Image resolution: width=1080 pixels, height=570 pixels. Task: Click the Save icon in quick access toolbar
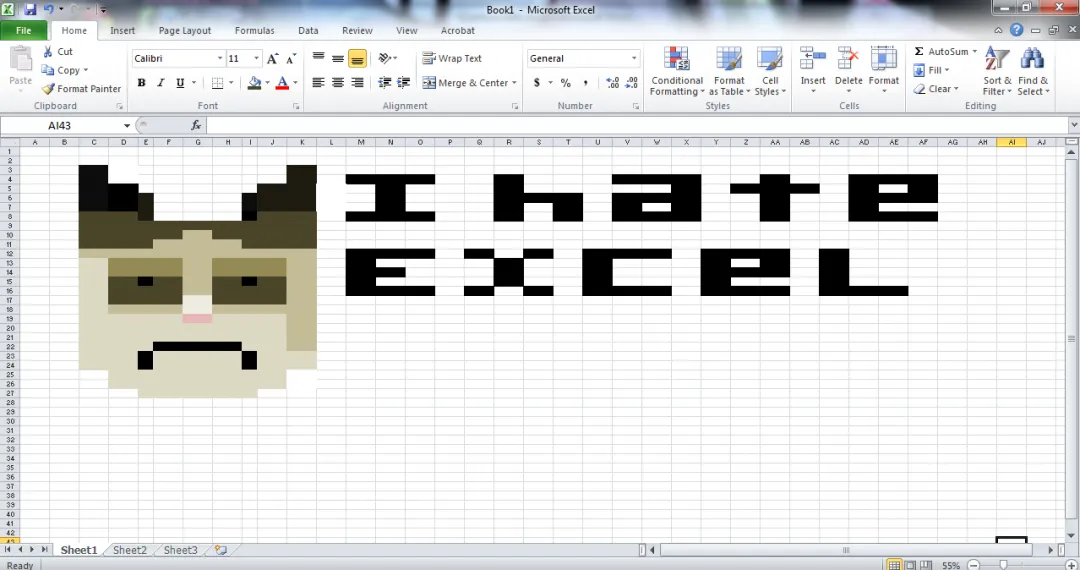tap(30, 10)
